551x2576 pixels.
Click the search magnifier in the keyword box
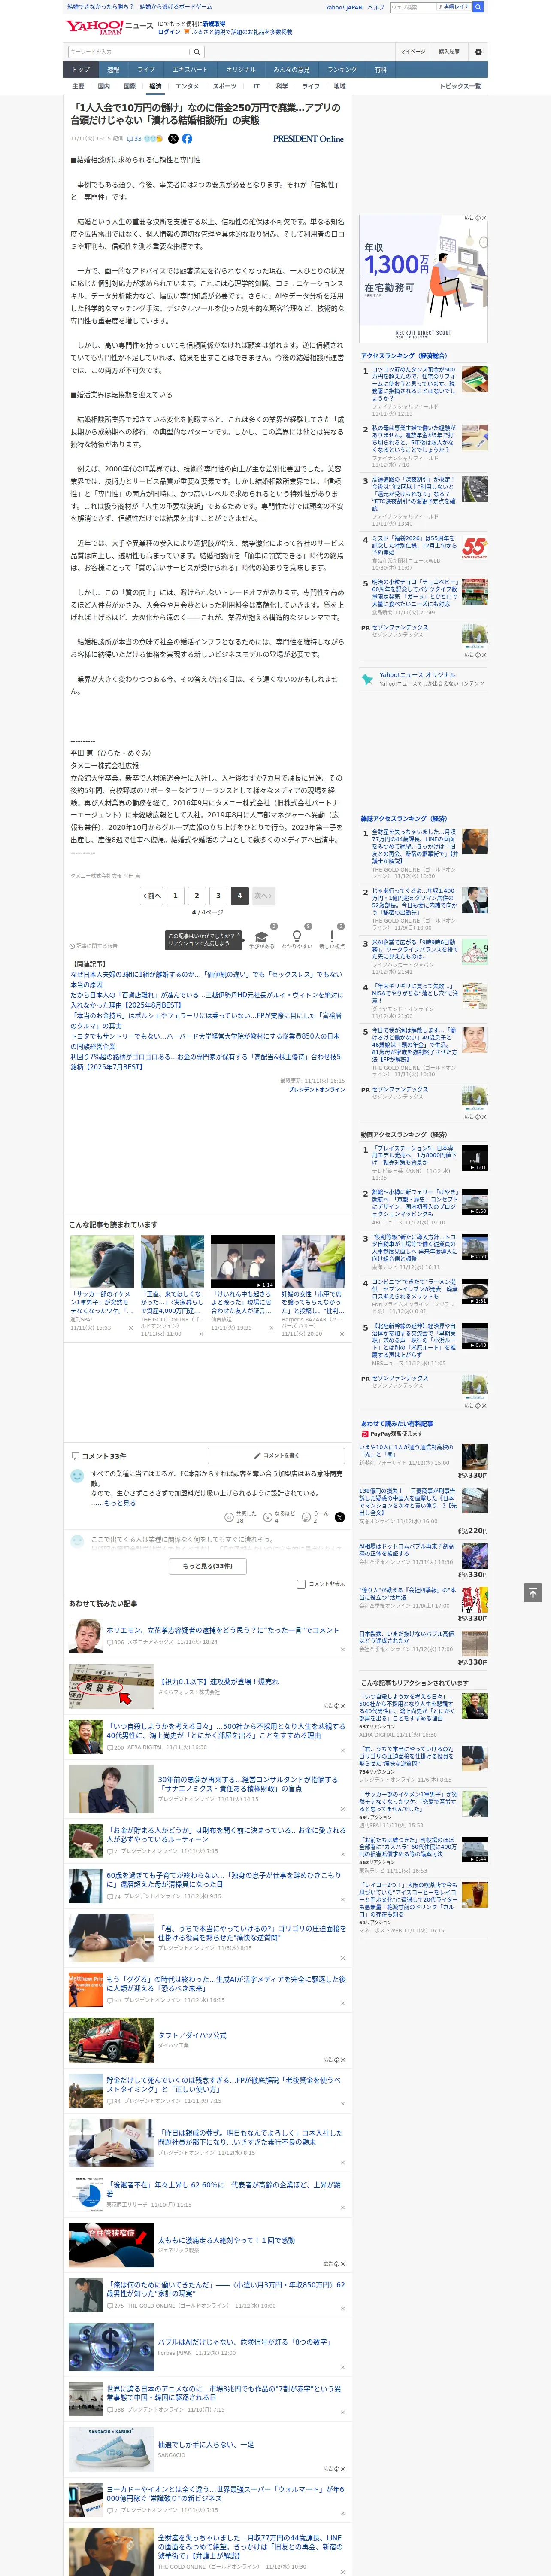pyautogui.click(x=197, y=52)
